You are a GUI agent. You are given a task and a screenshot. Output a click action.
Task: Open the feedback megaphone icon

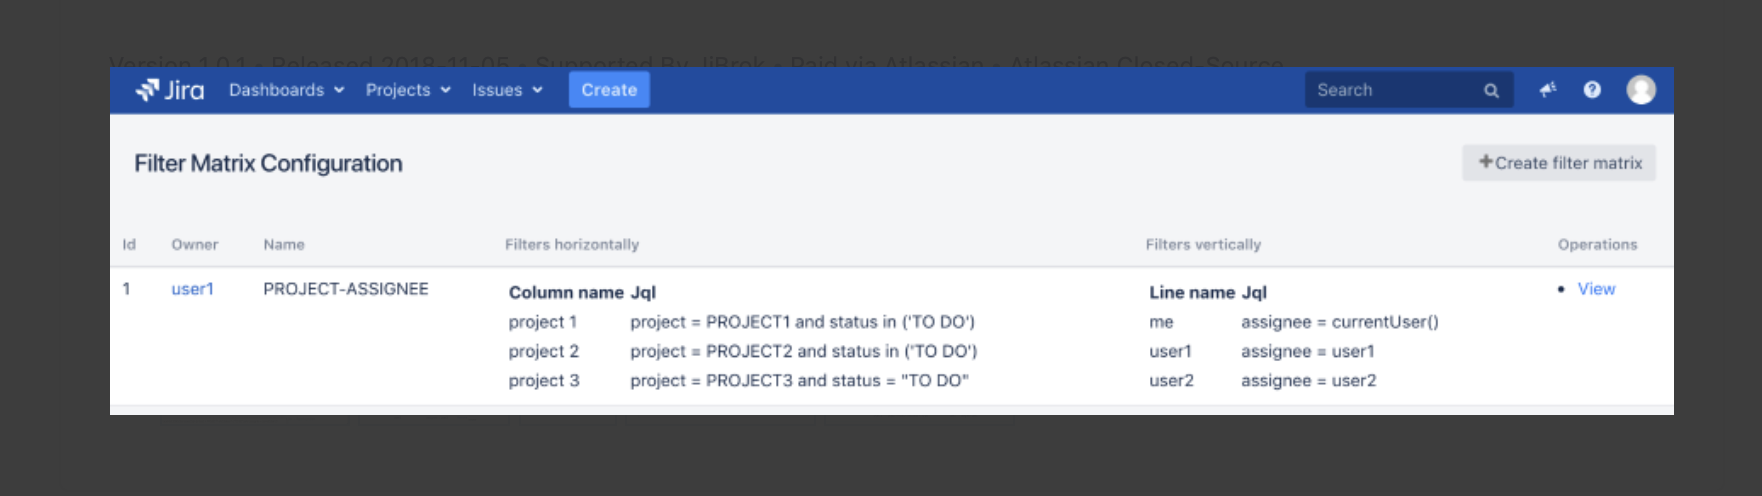pyautogui.click(x=1548, y=90)
